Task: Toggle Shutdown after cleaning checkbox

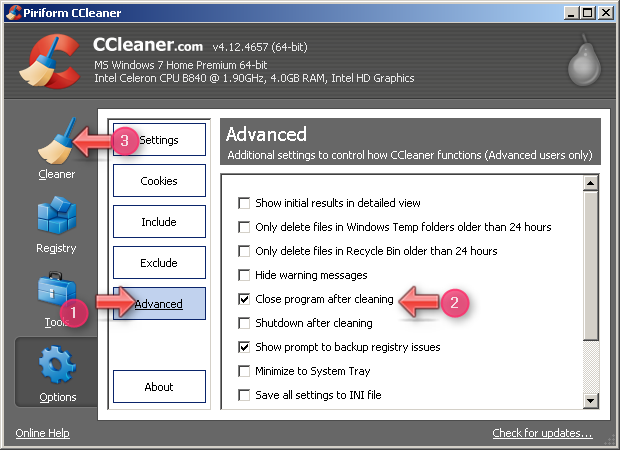Action: (x=244, y=323)
